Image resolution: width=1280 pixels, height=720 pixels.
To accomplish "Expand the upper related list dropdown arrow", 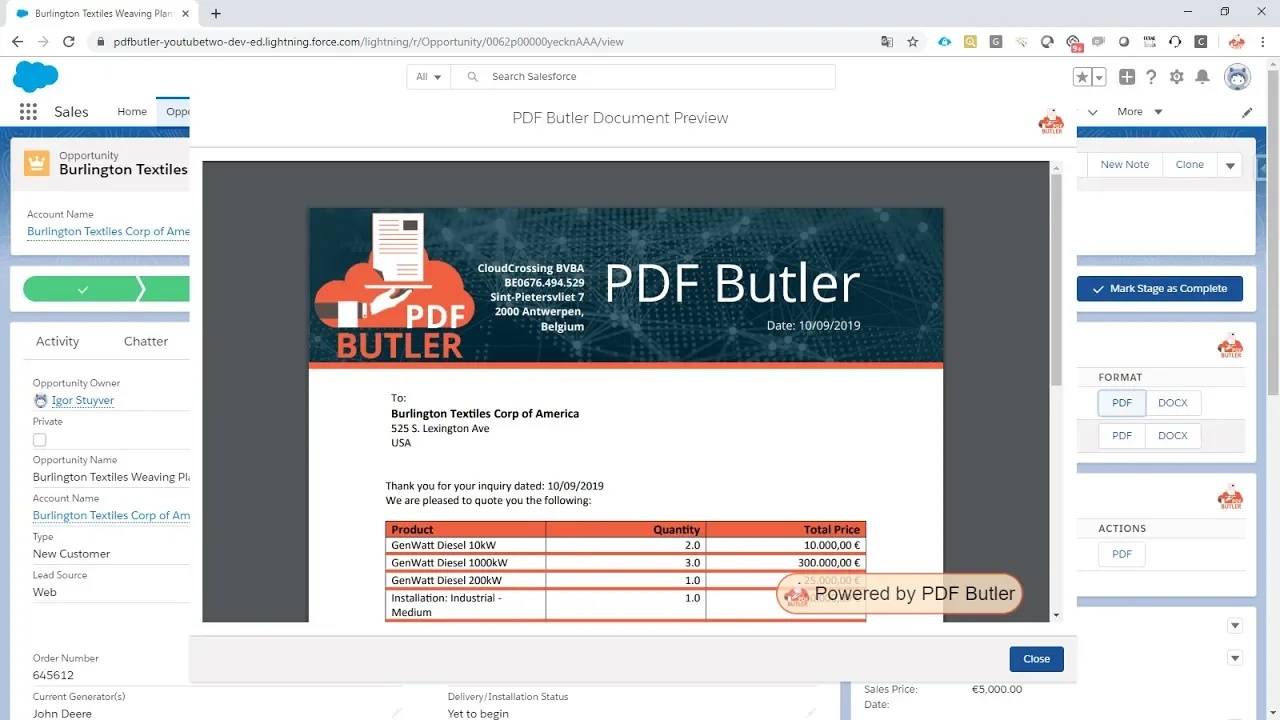I will pos(1235,626).
